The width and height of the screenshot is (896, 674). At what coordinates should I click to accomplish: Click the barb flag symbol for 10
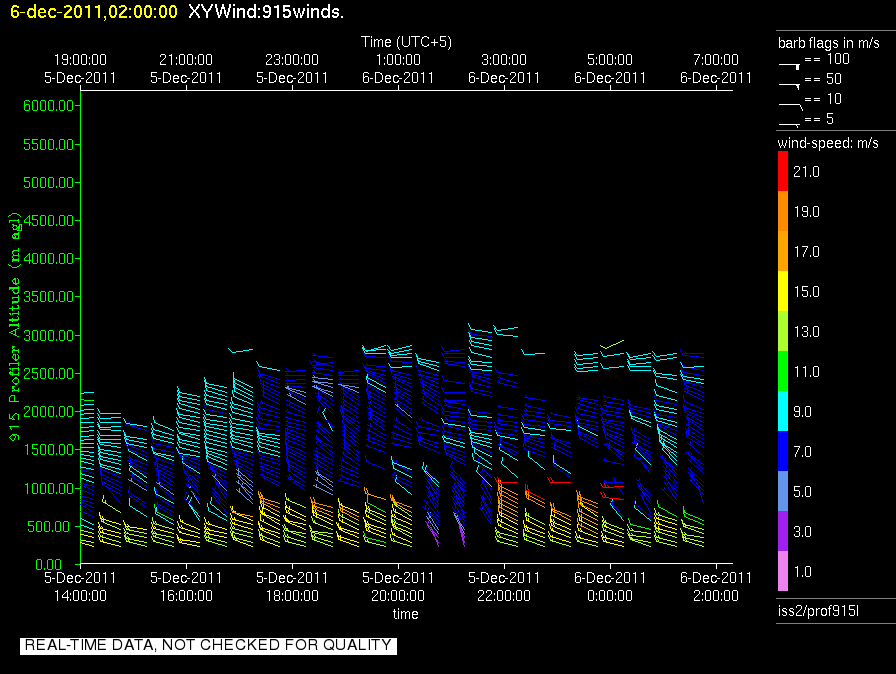pyautogui.click(x=791, y=105)
